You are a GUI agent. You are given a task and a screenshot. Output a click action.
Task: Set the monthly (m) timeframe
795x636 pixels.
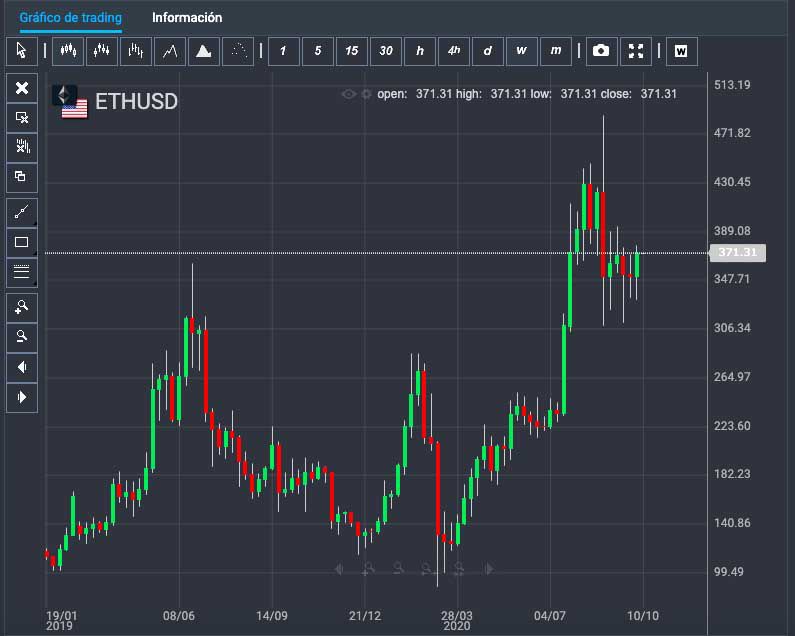[556, 51]
